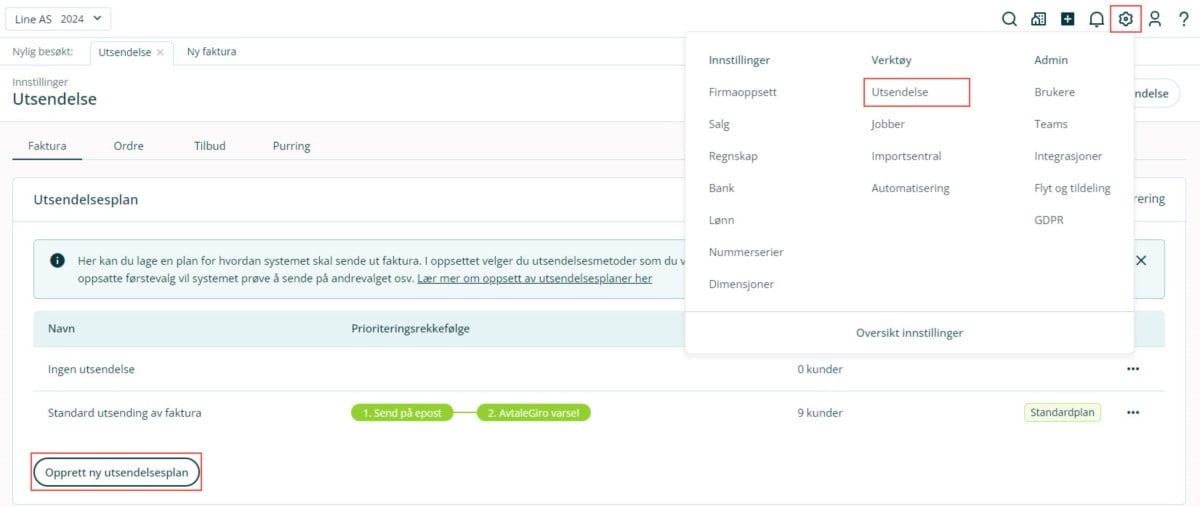Viewport: 1200px width, 507px height.
Task: Open the user profile icon
Action: [1154, 19]
